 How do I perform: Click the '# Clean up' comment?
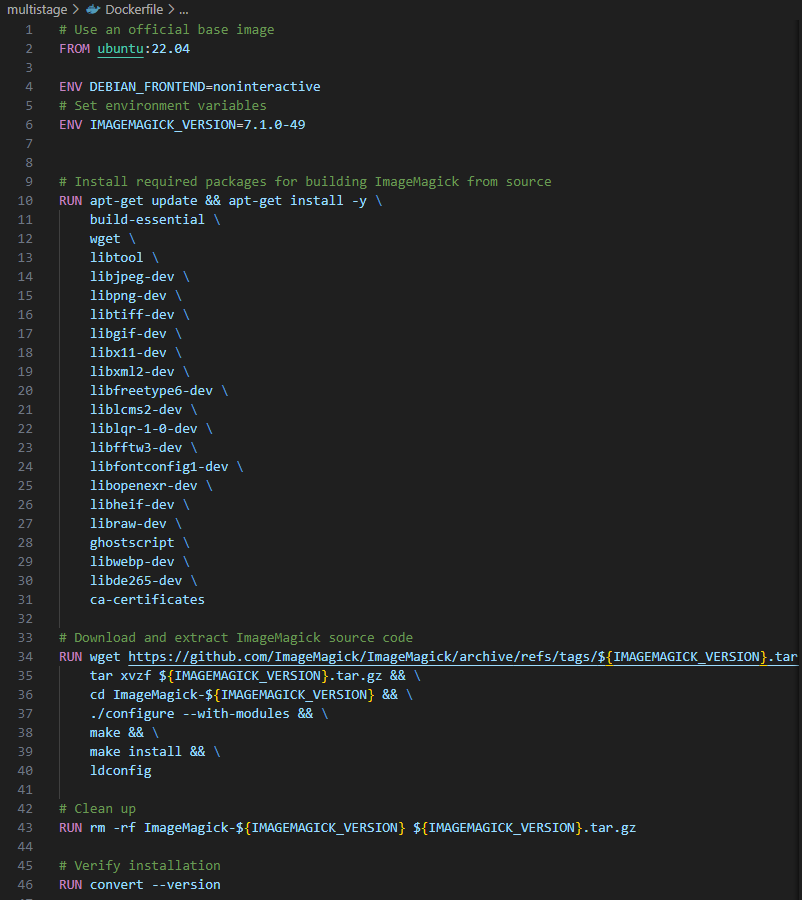tap(98, 809)
